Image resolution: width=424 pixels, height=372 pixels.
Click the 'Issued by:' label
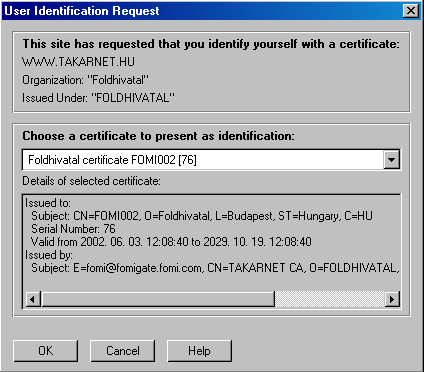pyautogui.click(x=49, y=255)
